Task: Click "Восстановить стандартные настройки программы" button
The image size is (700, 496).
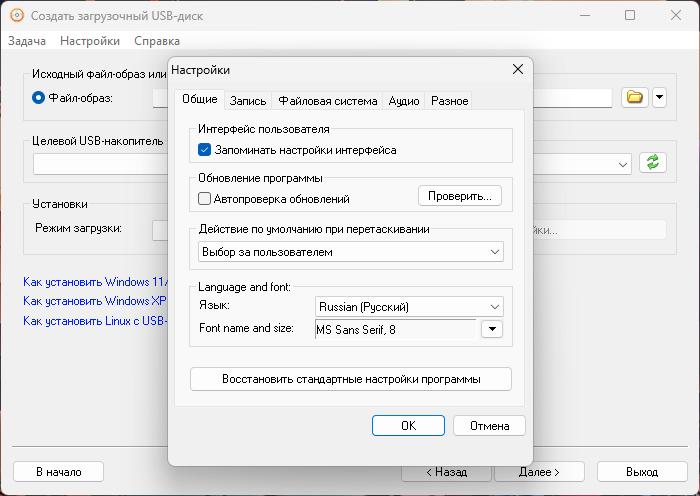Action: 351,379
